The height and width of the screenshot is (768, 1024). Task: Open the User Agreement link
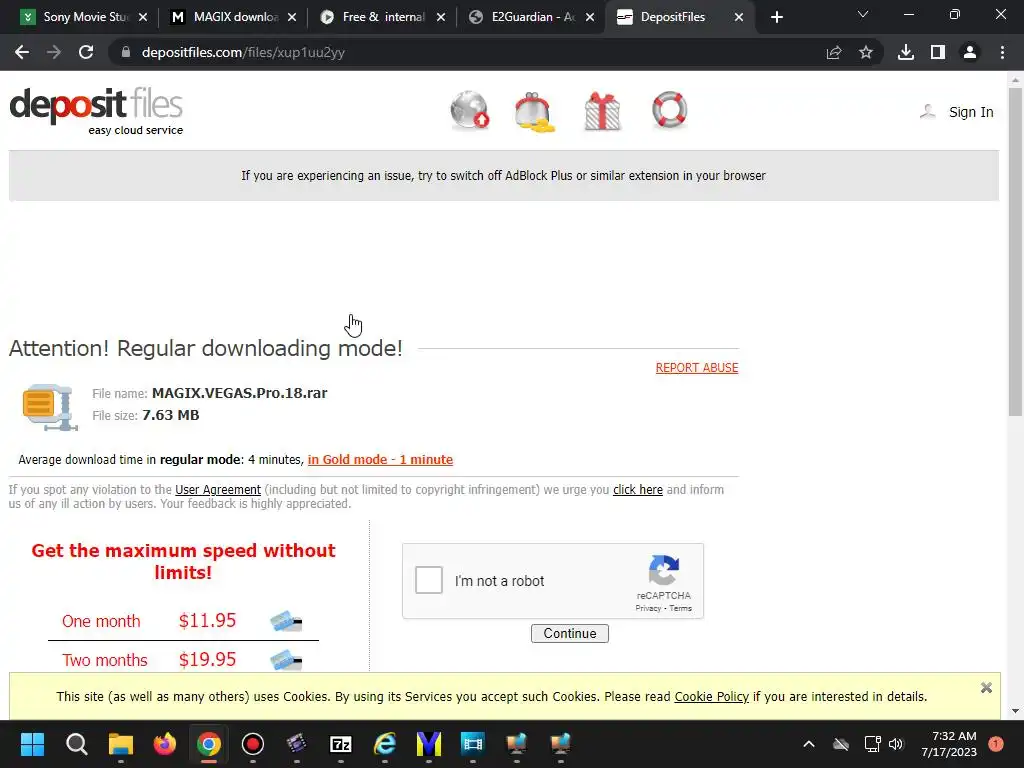coord(218,489)
